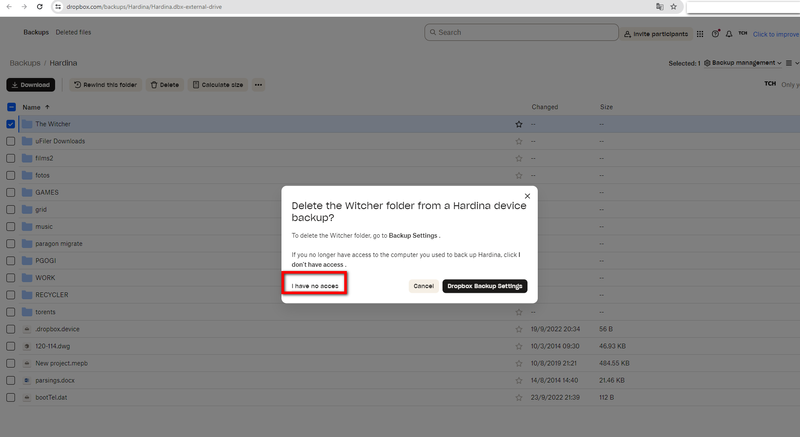Star the parsings.docx file
Viewport: 800px width, 437px height.
(519, 380)
